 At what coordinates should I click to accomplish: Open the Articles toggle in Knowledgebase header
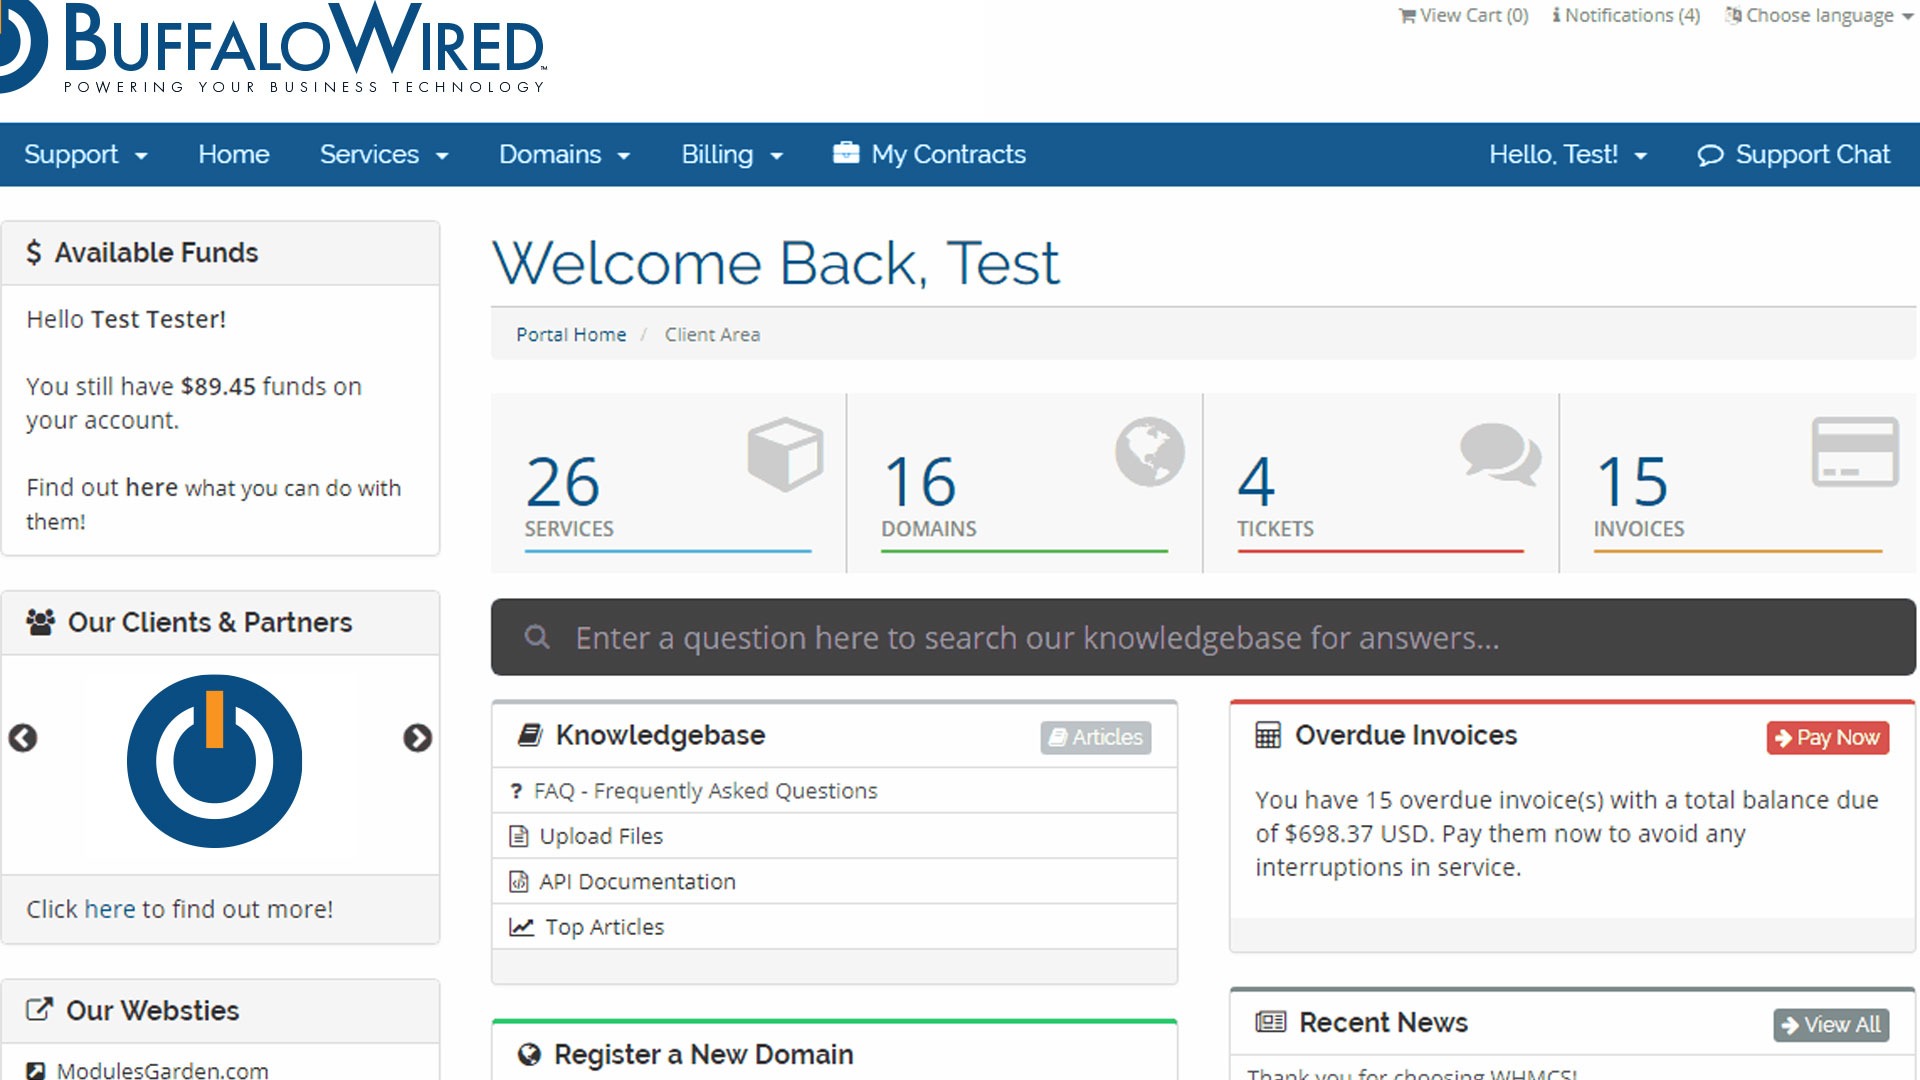pos(1096,738)
